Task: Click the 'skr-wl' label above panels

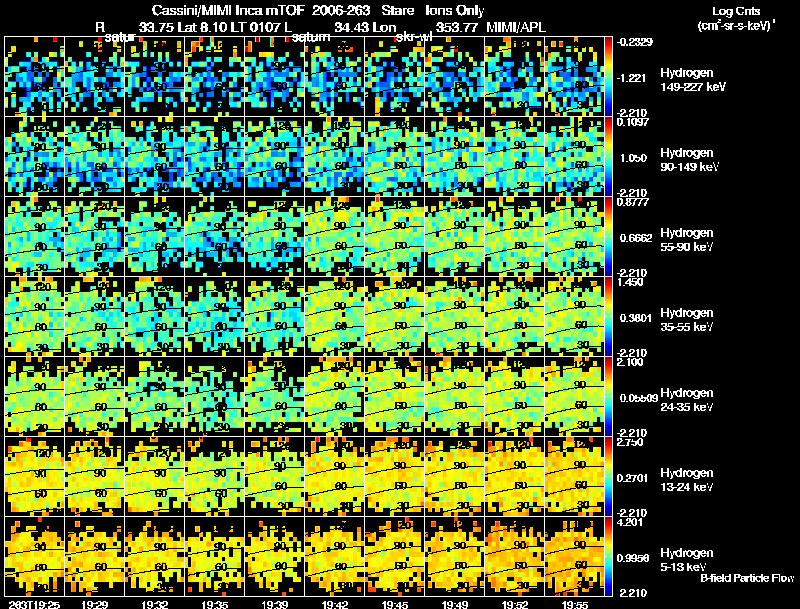Action: (x=414, y=37)
